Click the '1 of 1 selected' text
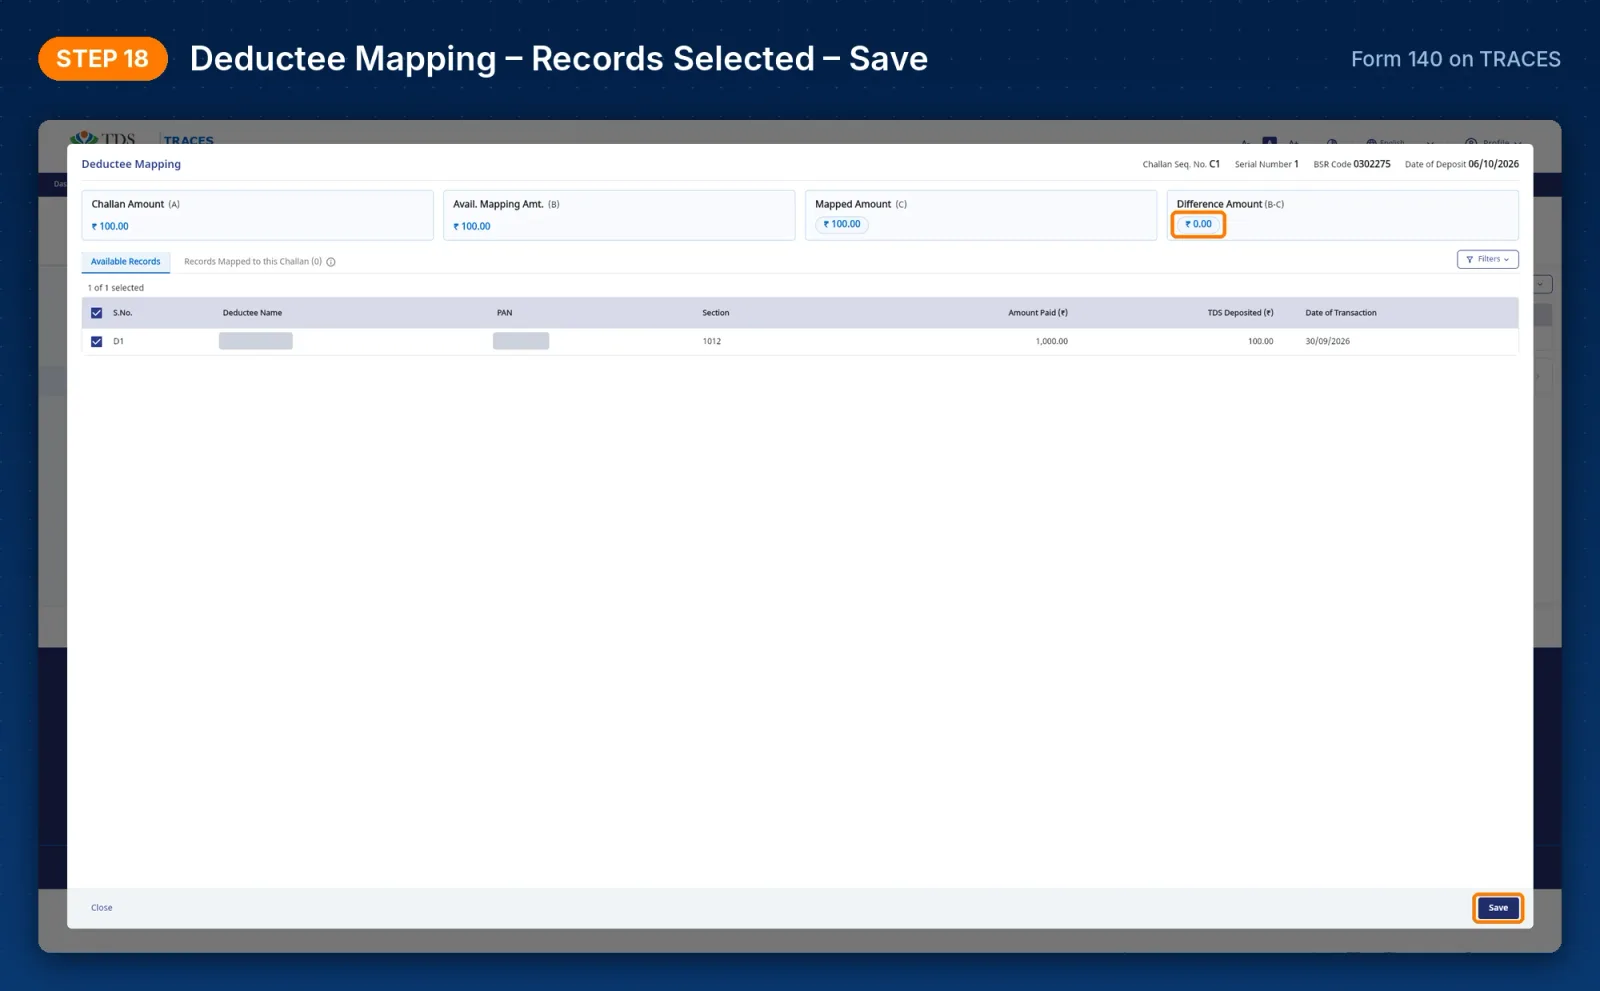This screenshot has height=991, width=1600. pyautogui.click(x=115, y=288)
